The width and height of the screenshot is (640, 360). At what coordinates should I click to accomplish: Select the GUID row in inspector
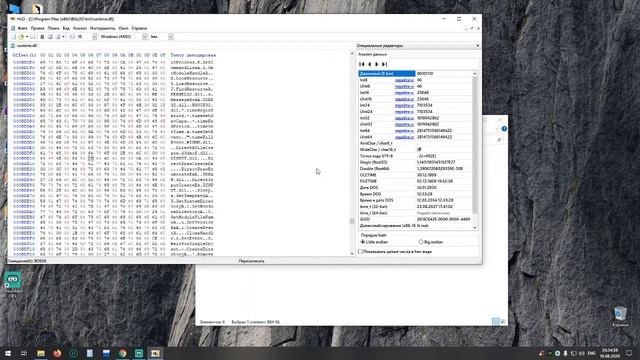[416, 219]
